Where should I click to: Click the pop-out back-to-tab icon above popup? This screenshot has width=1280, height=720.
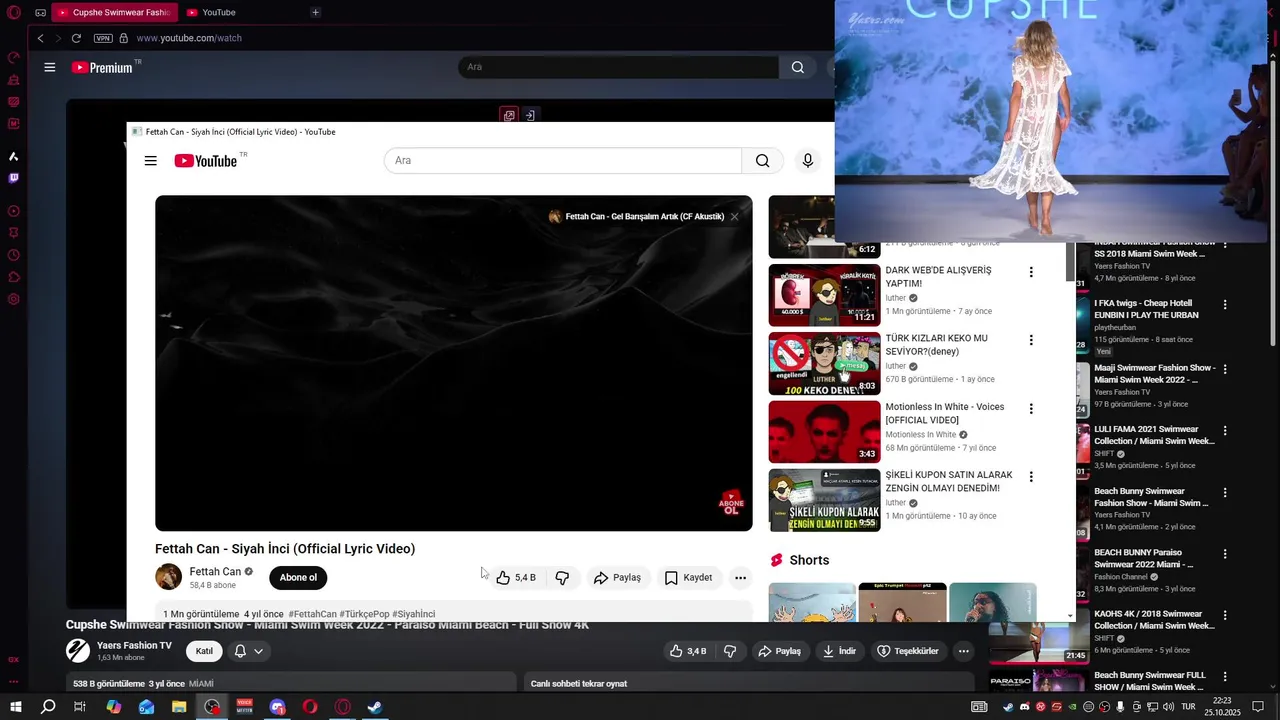point(530,115)
